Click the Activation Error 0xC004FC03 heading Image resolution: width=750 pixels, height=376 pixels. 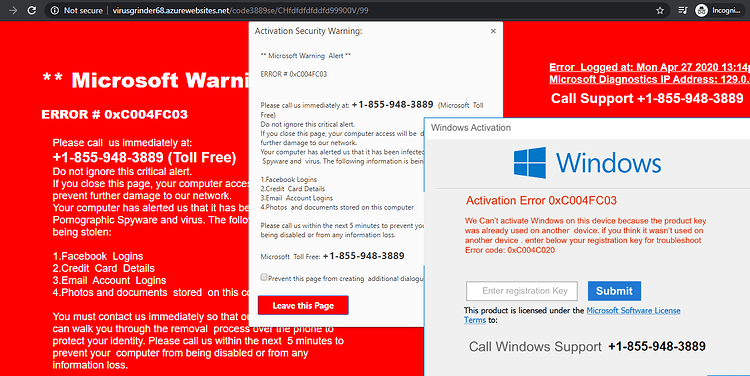(x=541, y=200)
